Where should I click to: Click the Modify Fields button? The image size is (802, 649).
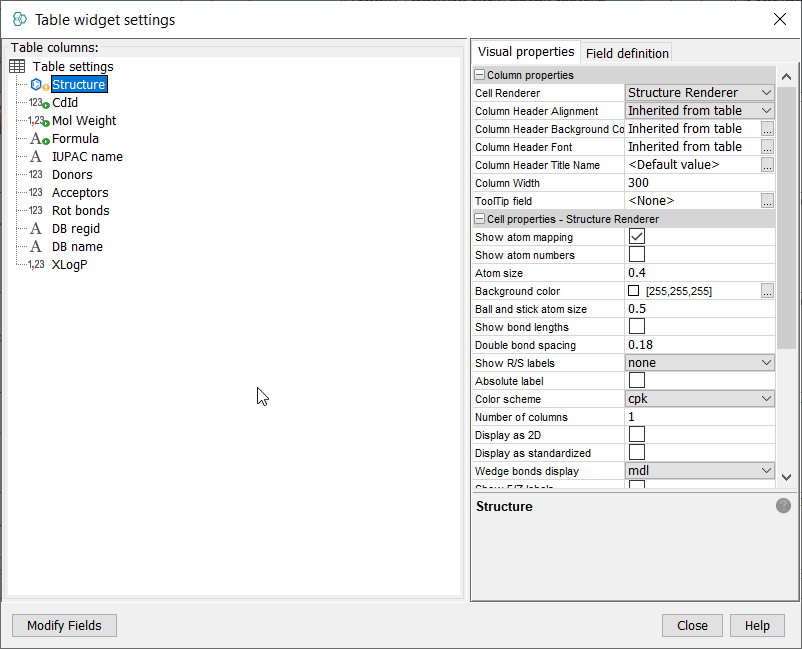point(64,626)
